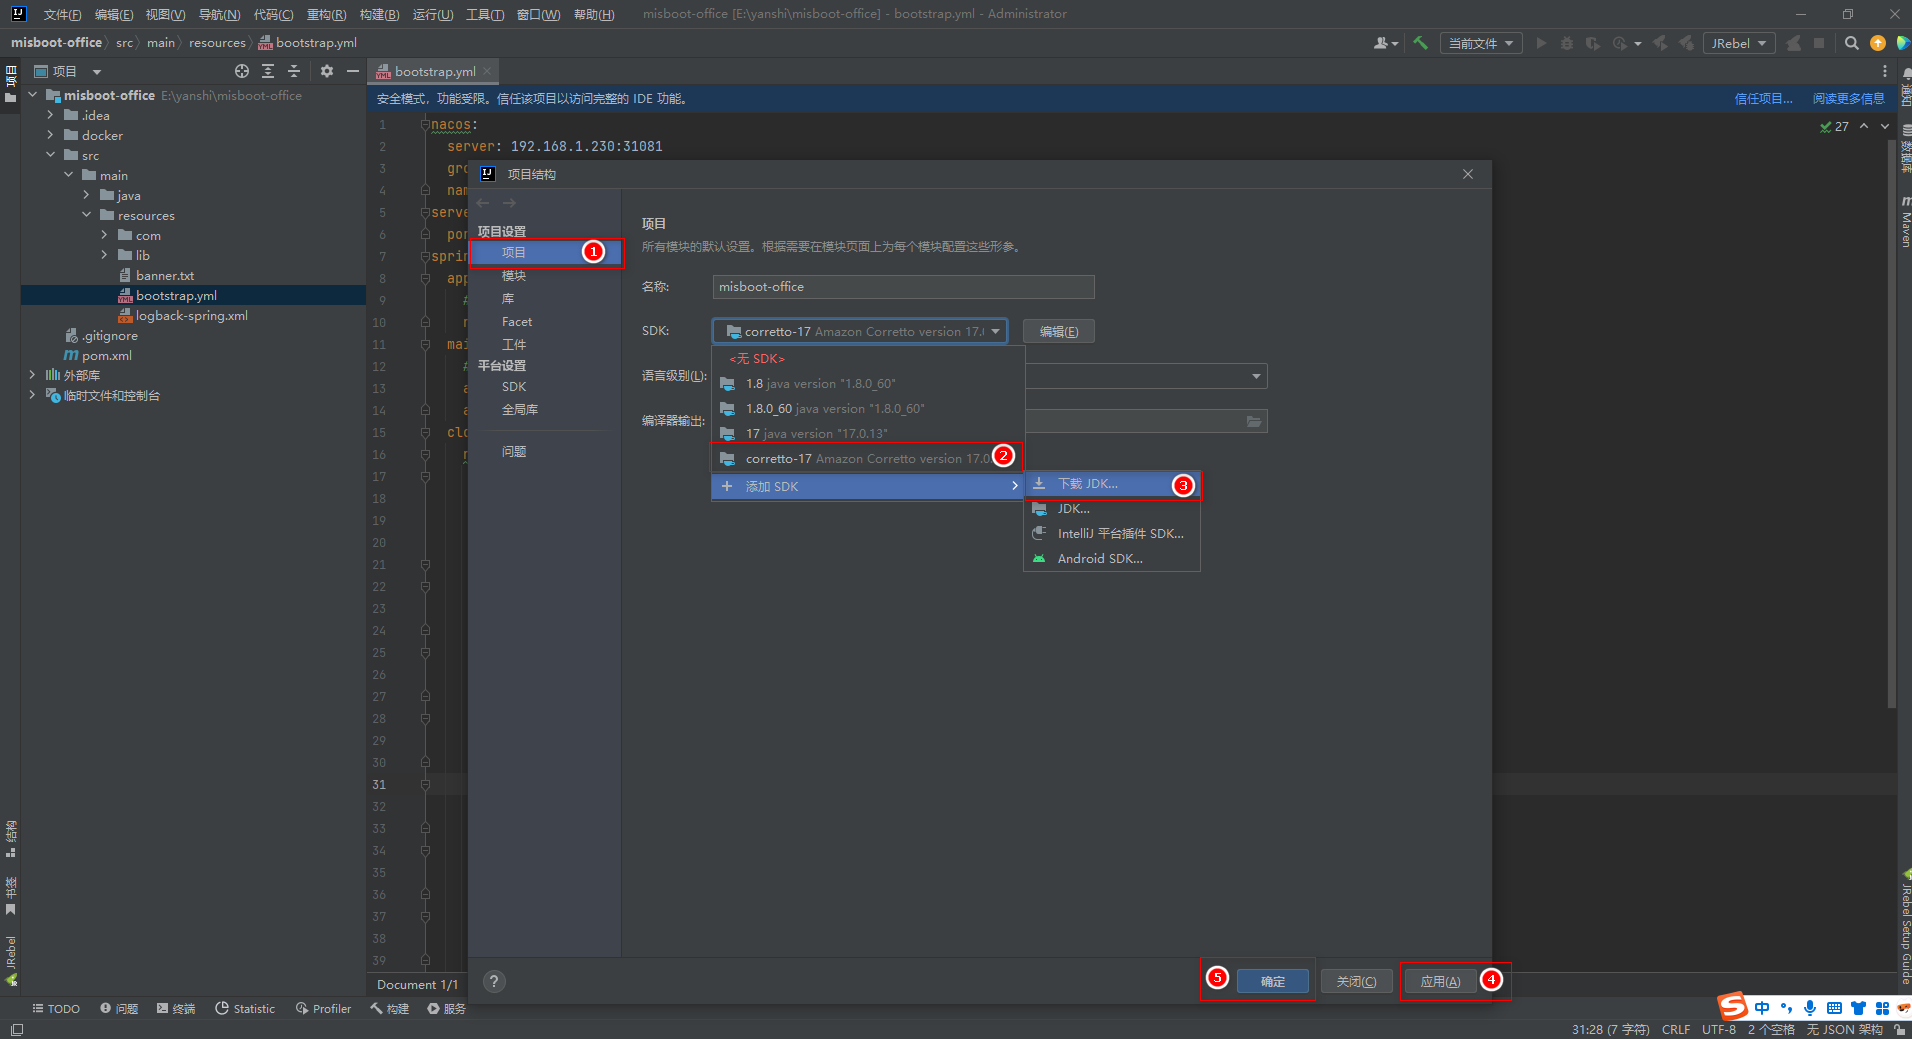Screen dimensions: 1912x1039
Task: Collapse the src folder in tree
Action: coord(51,155)
